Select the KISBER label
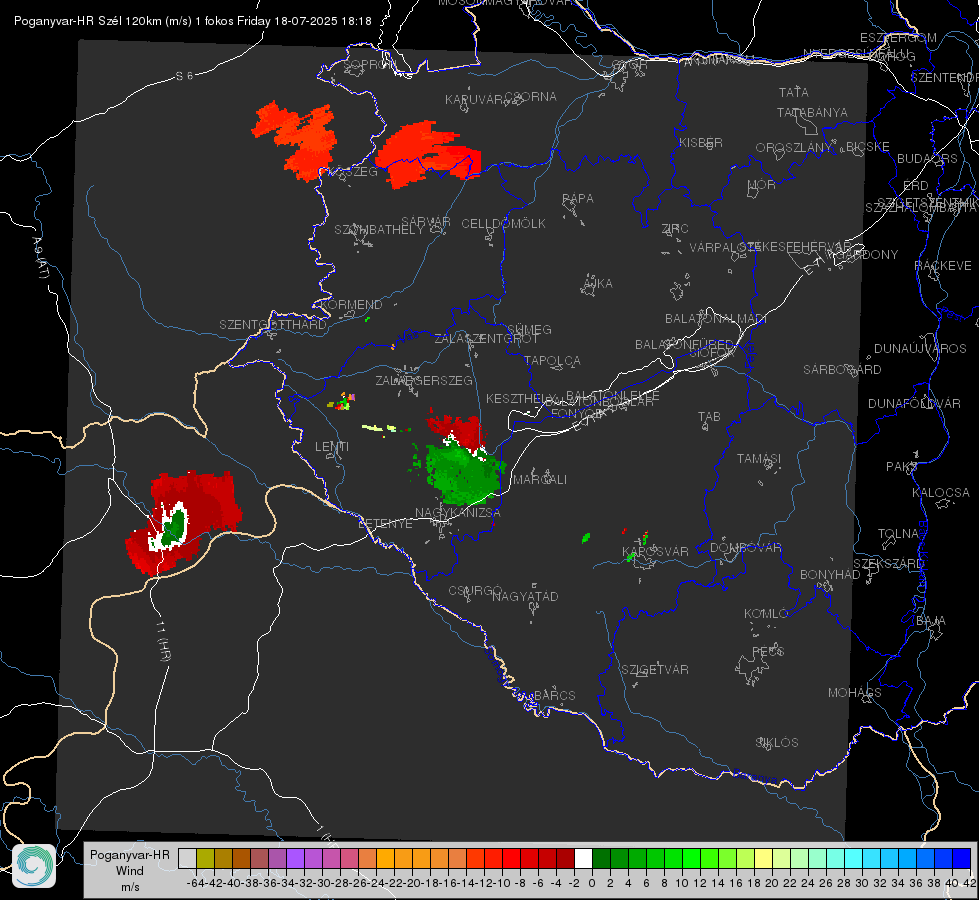Screen dimensions: 979x900 pos(701,142)
